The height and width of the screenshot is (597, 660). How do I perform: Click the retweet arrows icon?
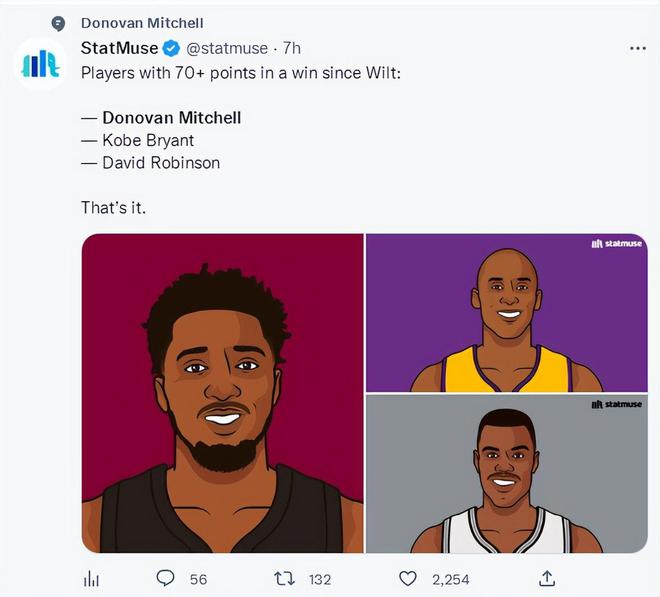tap(285, 579)
